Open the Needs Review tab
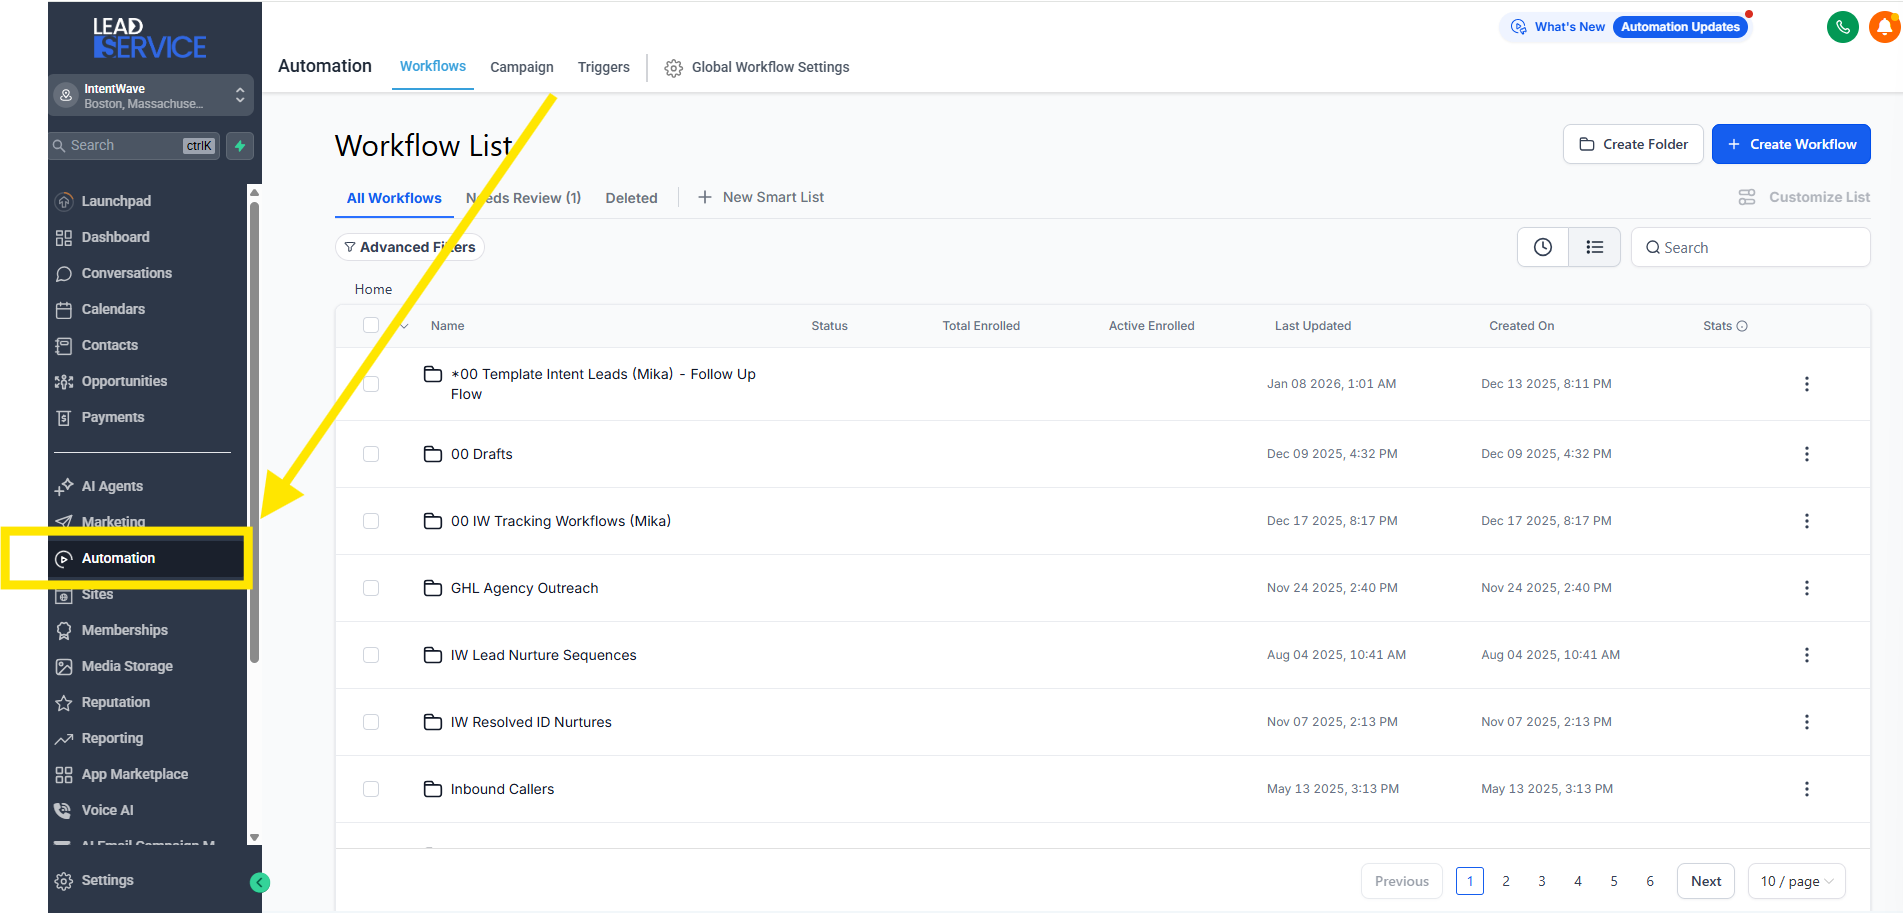Viewport: 1903px width, 913px height. pos(523,198)
